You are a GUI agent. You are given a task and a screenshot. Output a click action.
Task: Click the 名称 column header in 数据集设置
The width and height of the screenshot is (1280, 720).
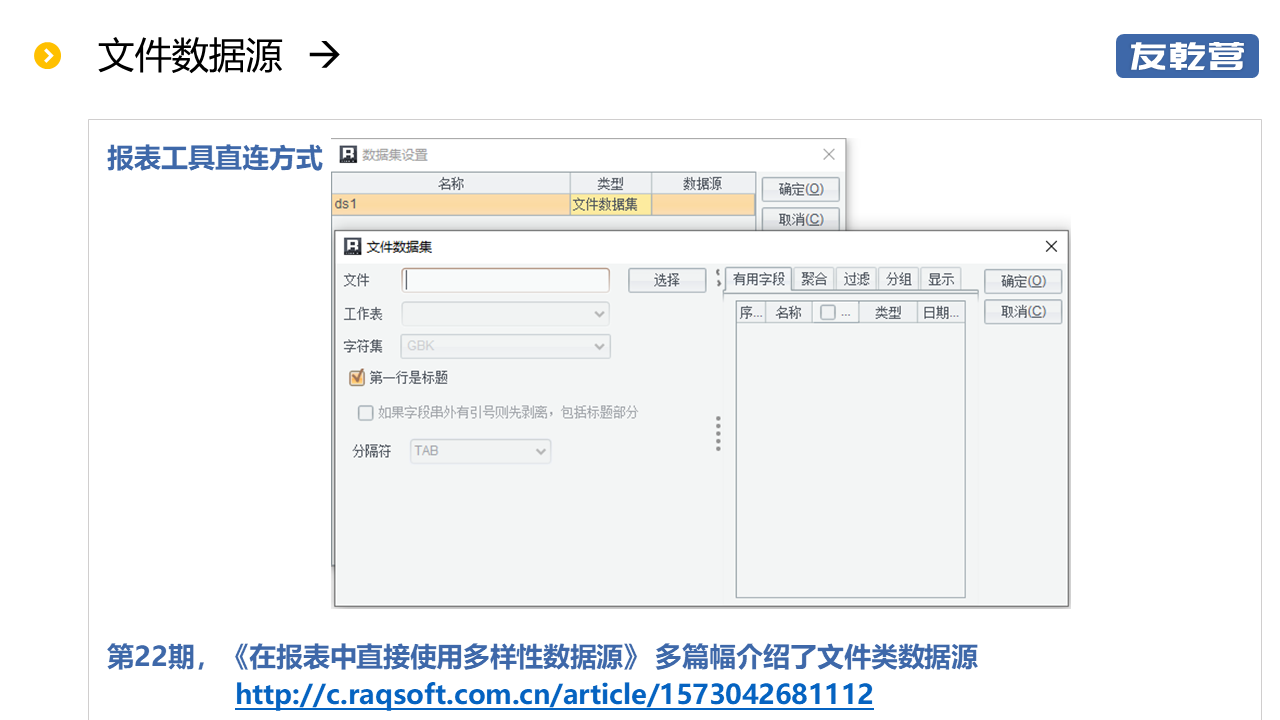pyautogui.click(x=451, y=184)
